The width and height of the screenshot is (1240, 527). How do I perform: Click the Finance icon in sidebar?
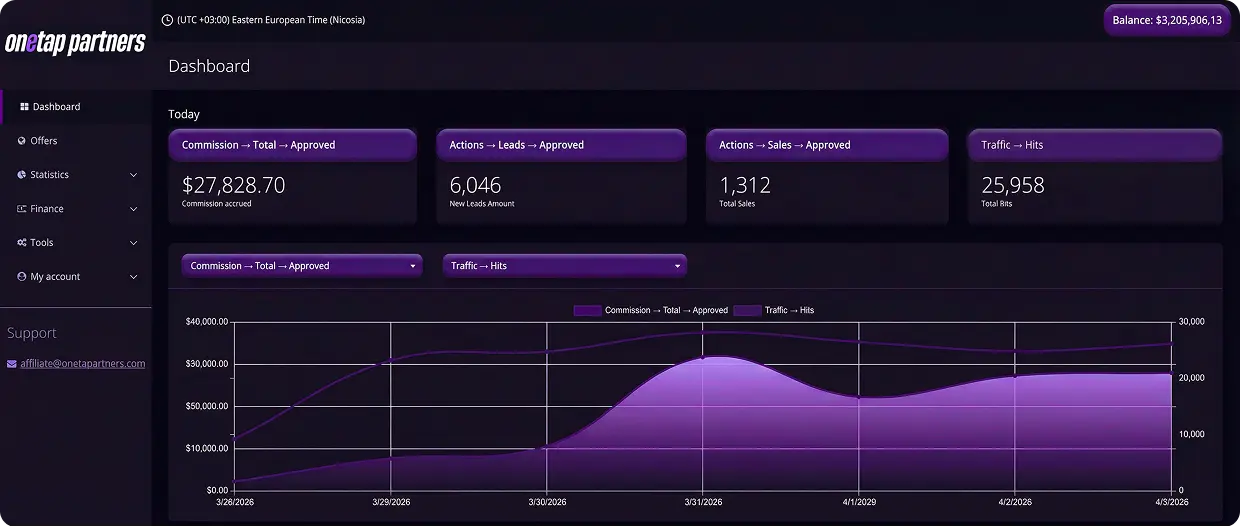click(x=22, y=209)
